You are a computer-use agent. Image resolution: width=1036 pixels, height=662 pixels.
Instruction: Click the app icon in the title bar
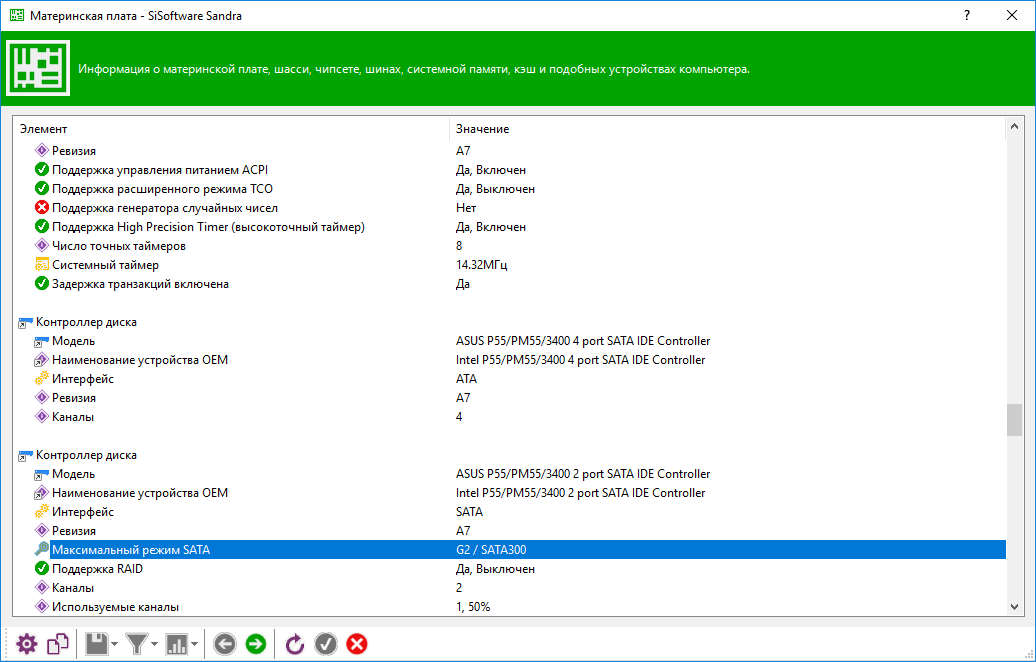[17, 15]
